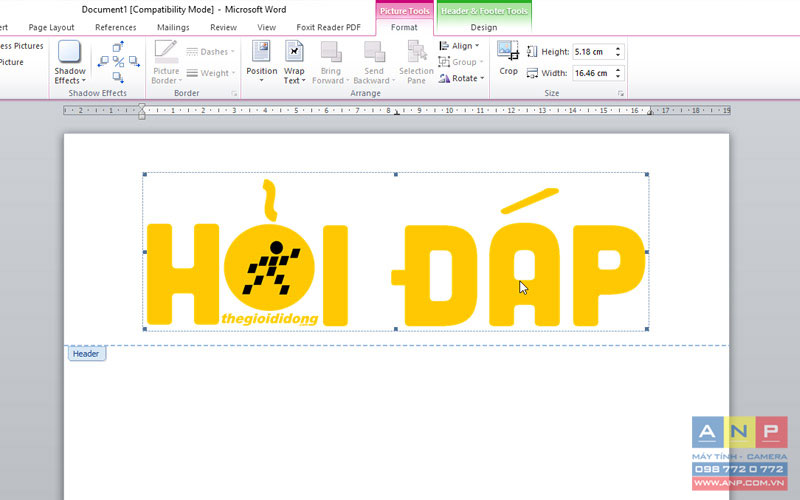The width and height of the screenshot is (800, 500).
Task: Nudge shadow left icon
Action: 103,62
